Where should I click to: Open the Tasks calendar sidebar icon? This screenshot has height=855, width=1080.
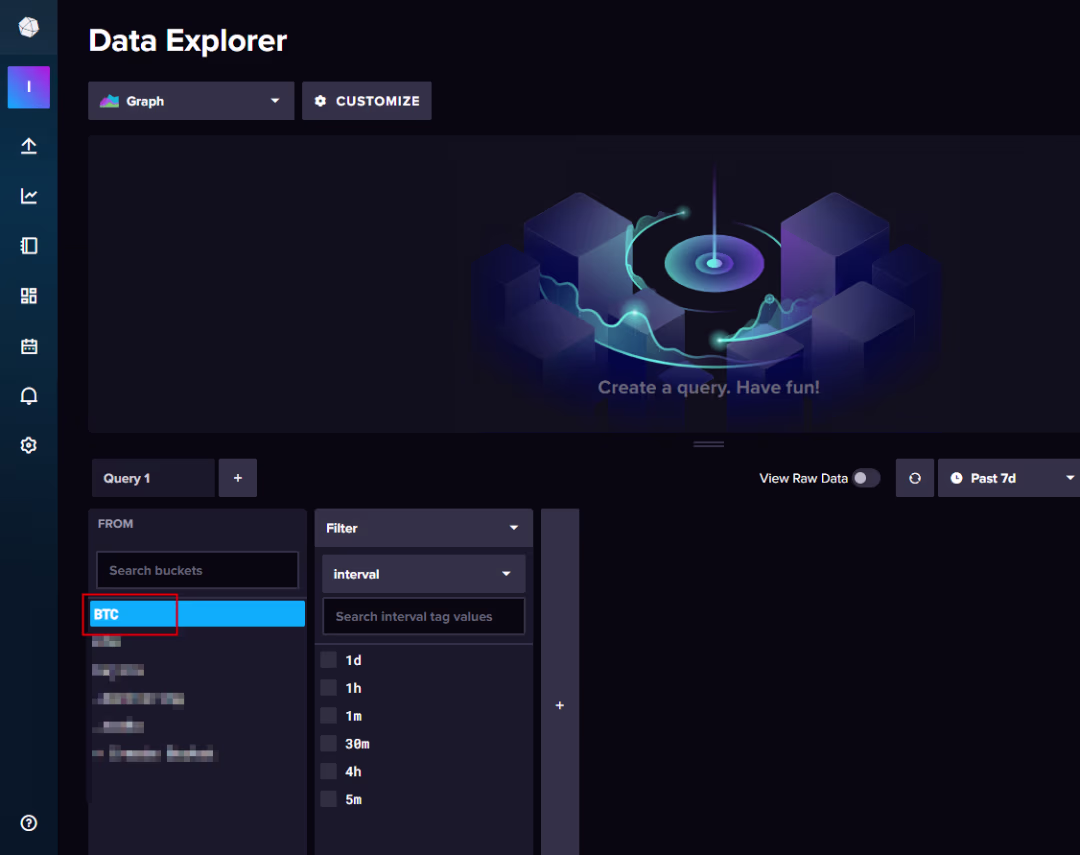28,346
